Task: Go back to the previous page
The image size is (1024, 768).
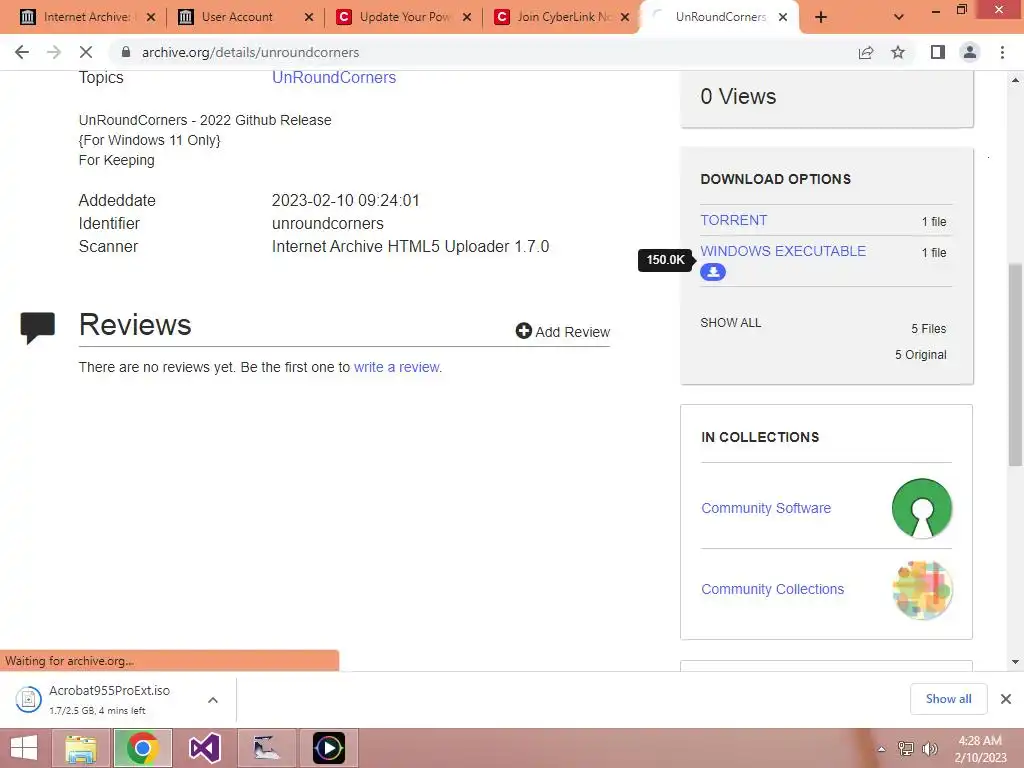Action: click(x=22, y=52)
